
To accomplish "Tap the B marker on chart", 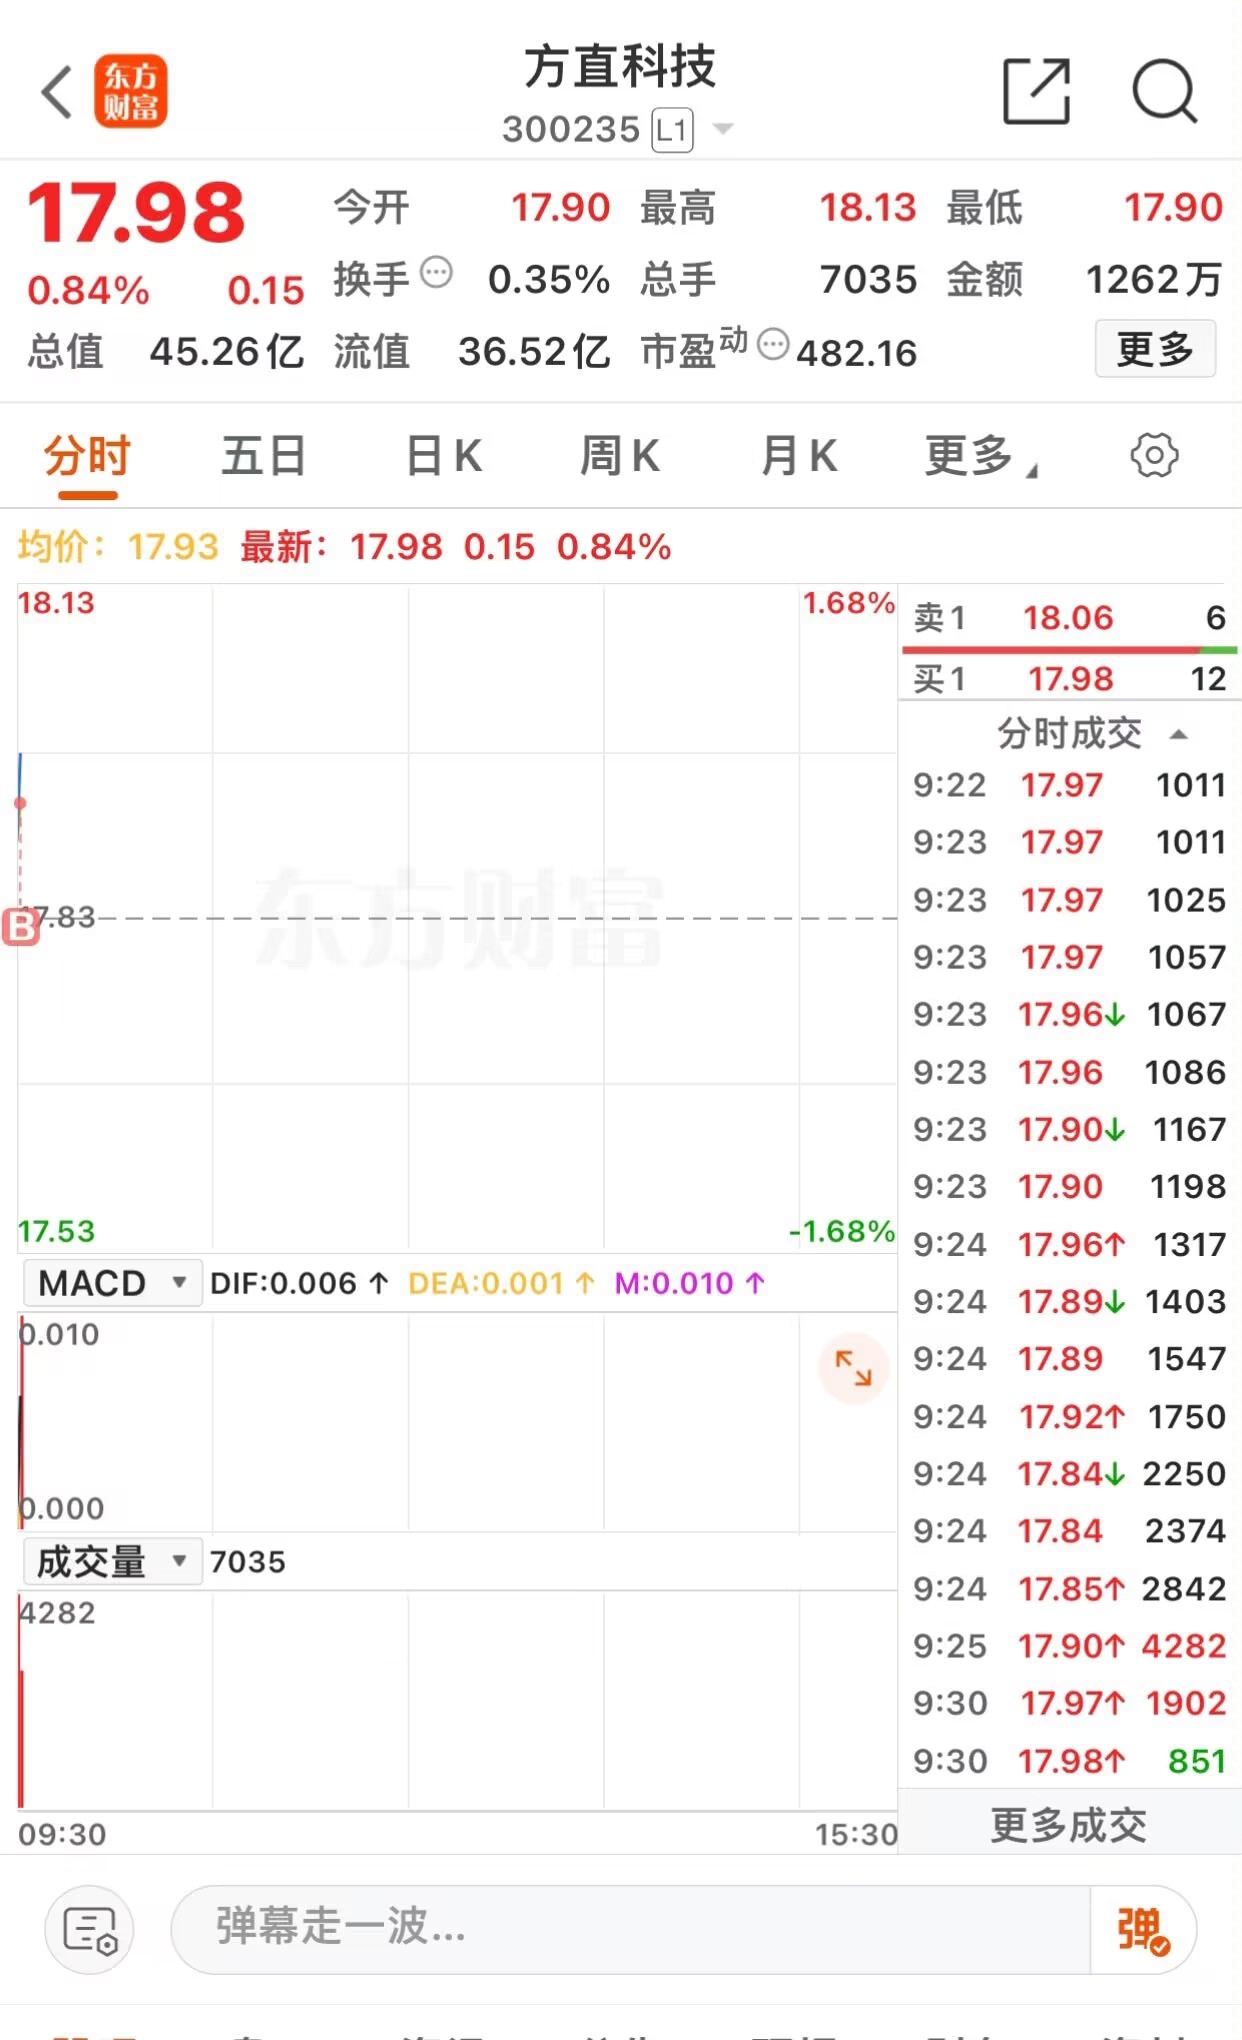I will pyautogui.click(x=20, y=927).
